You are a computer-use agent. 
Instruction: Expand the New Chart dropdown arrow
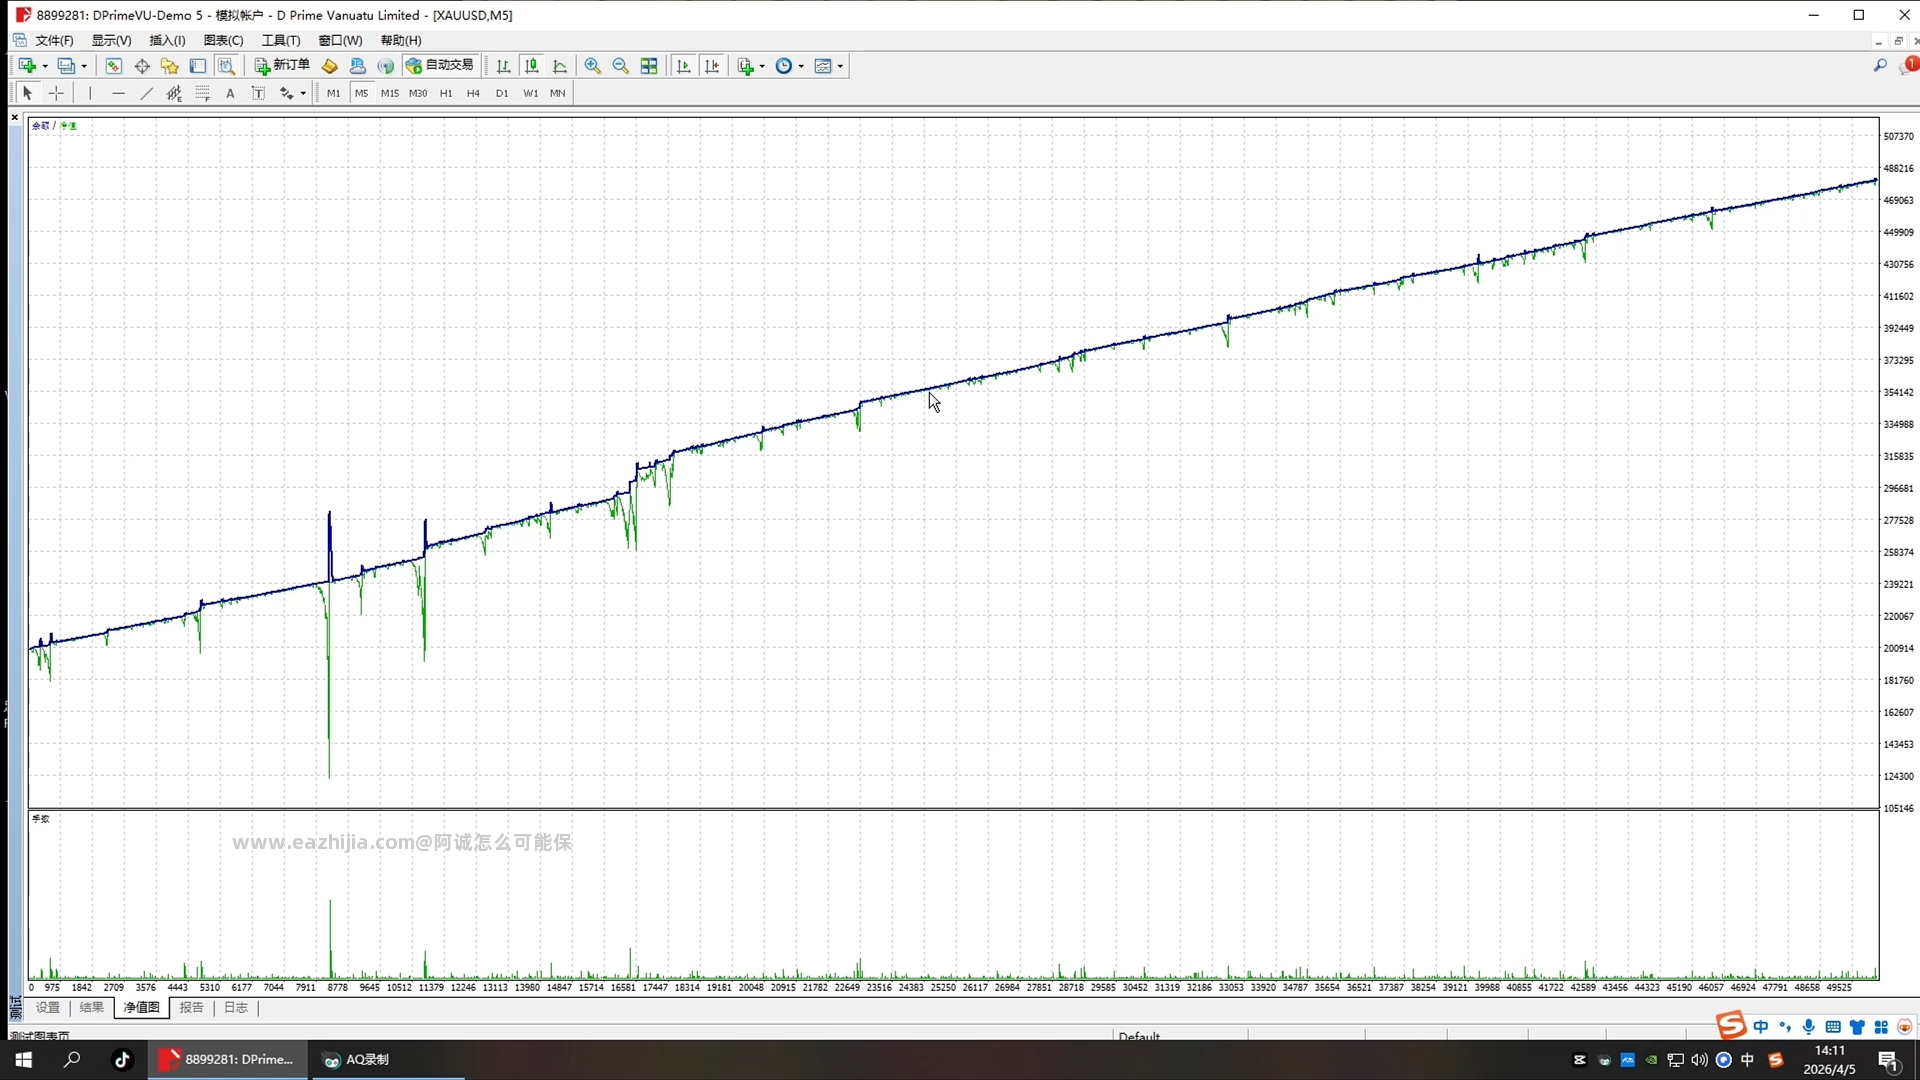[x=45, y=67]
